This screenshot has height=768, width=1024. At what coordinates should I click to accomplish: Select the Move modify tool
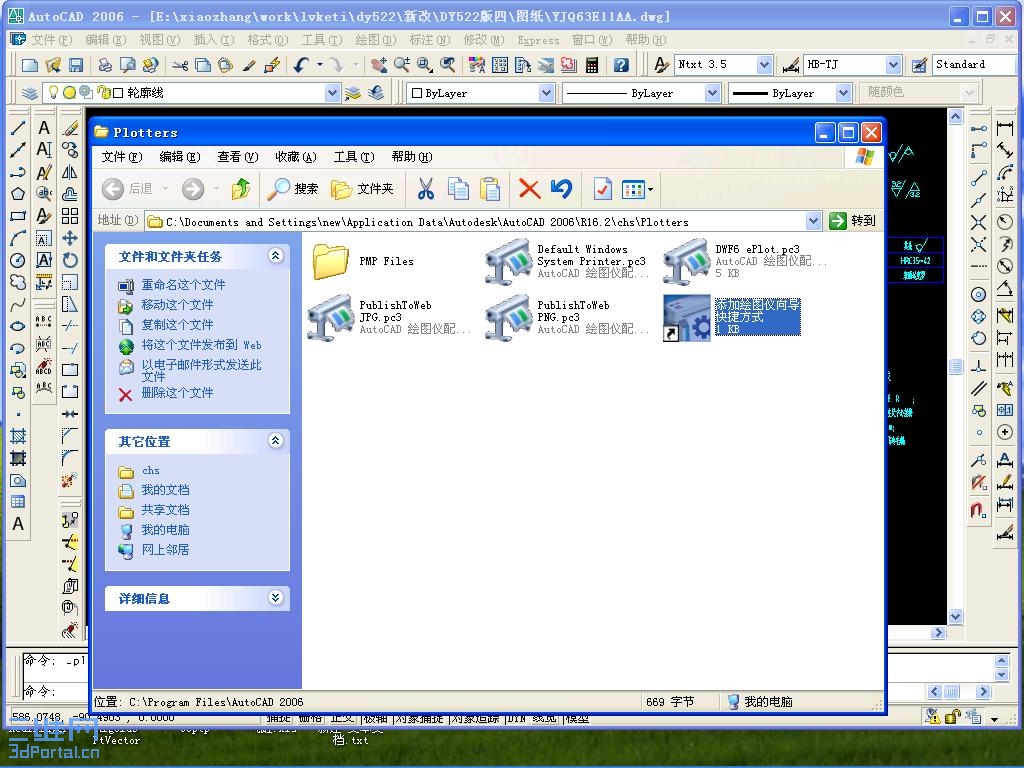[70, 238]
